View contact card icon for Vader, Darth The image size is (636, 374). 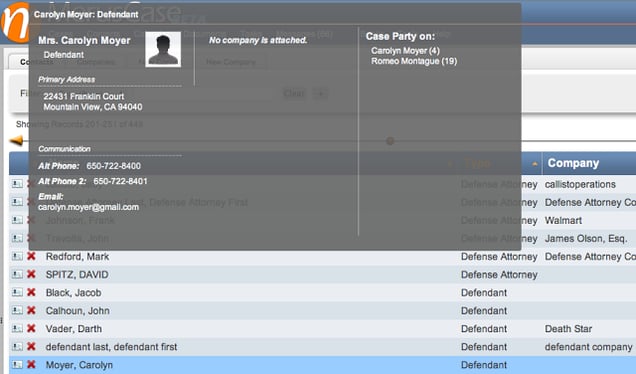tap(17, 329)
